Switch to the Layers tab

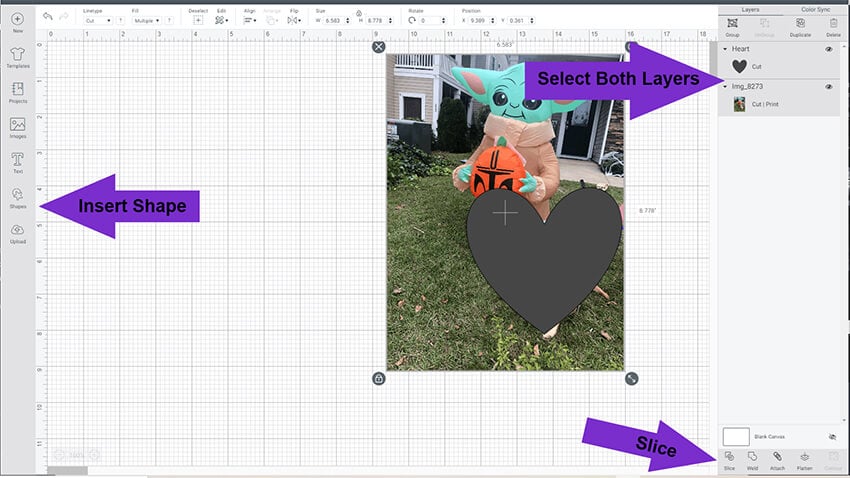[750, 10]
